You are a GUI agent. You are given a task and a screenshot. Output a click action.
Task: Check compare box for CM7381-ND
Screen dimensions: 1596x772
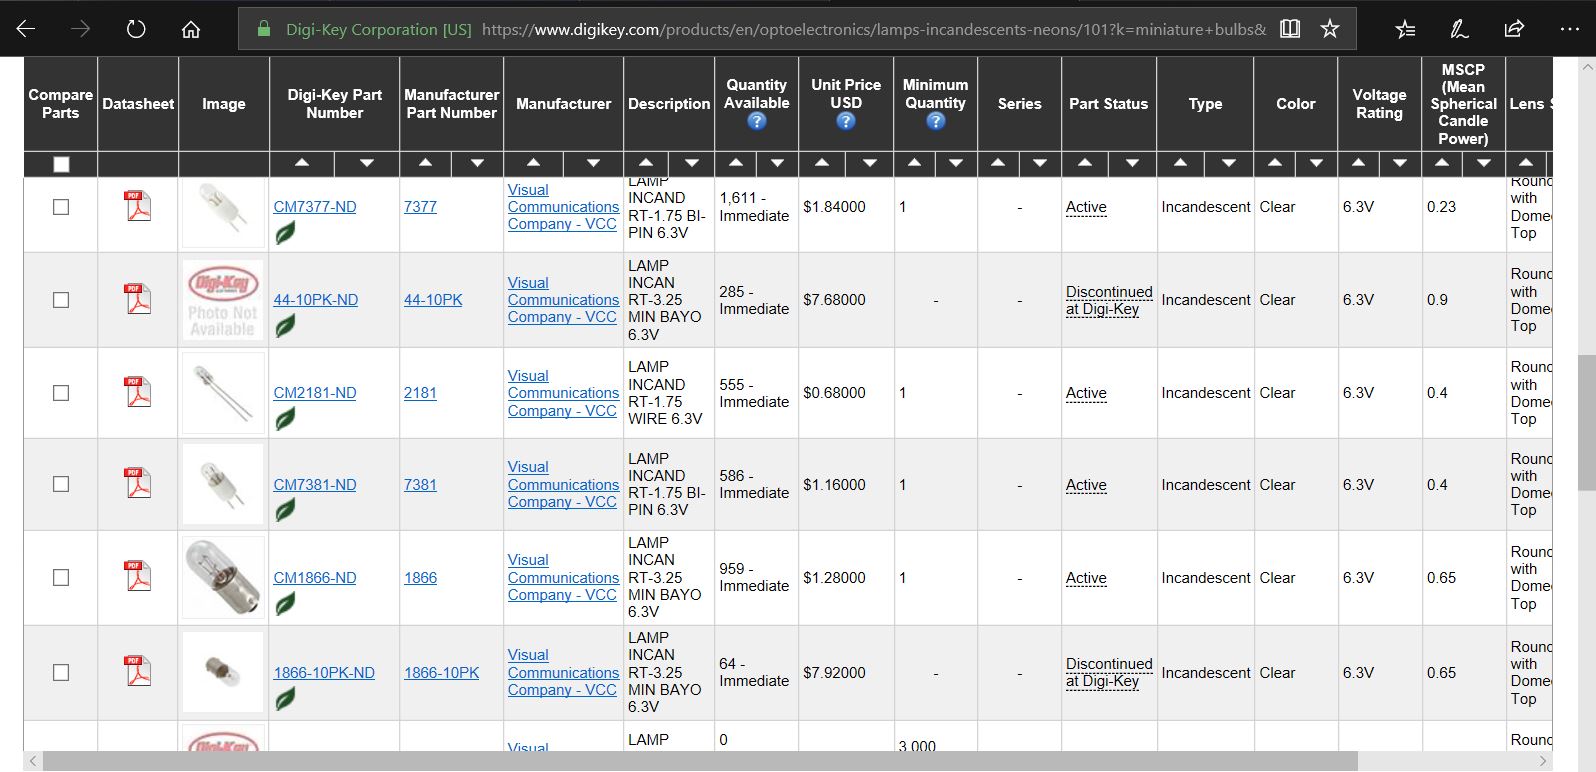coord(61,484)
